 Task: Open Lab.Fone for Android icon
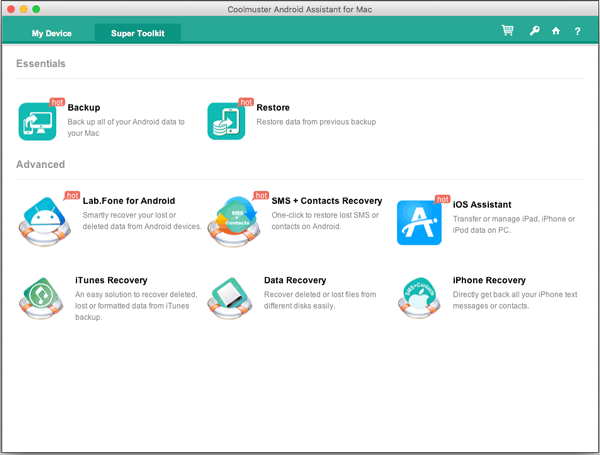(45, 221)
